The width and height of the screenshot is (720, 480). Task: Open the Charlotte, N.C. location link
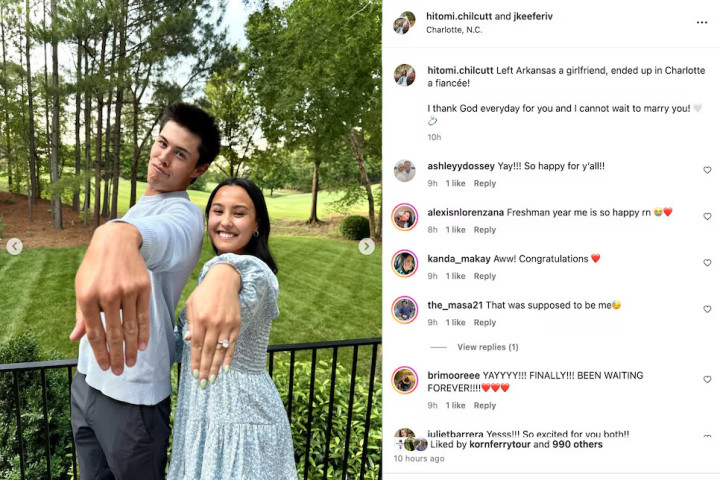pyautogui.click(x=454, y=30)
